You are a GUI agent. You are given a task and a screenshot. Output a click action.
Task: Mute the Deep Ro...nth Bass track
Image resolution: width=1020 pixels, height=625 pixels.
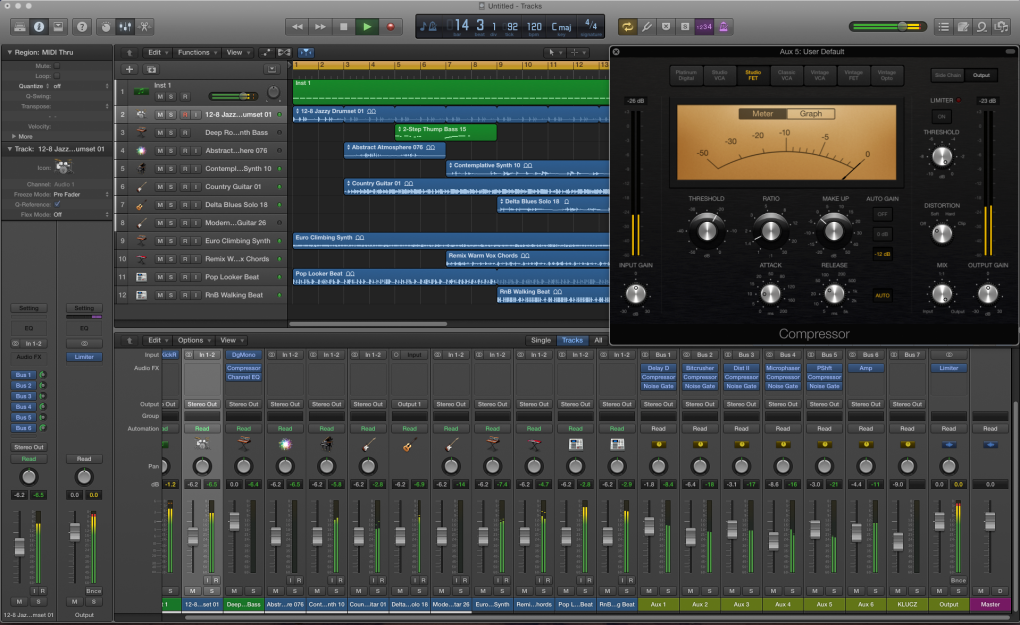[x=160, y=133]
